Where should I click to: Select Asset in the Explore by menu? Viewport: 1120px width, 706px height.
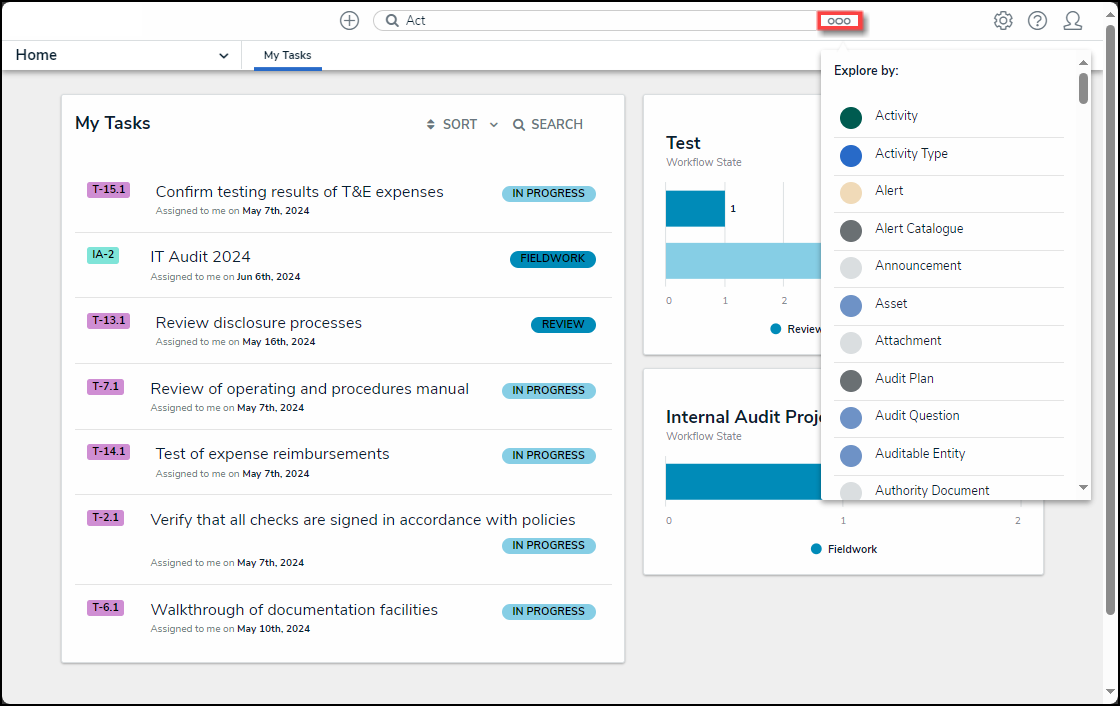point(891,304)
